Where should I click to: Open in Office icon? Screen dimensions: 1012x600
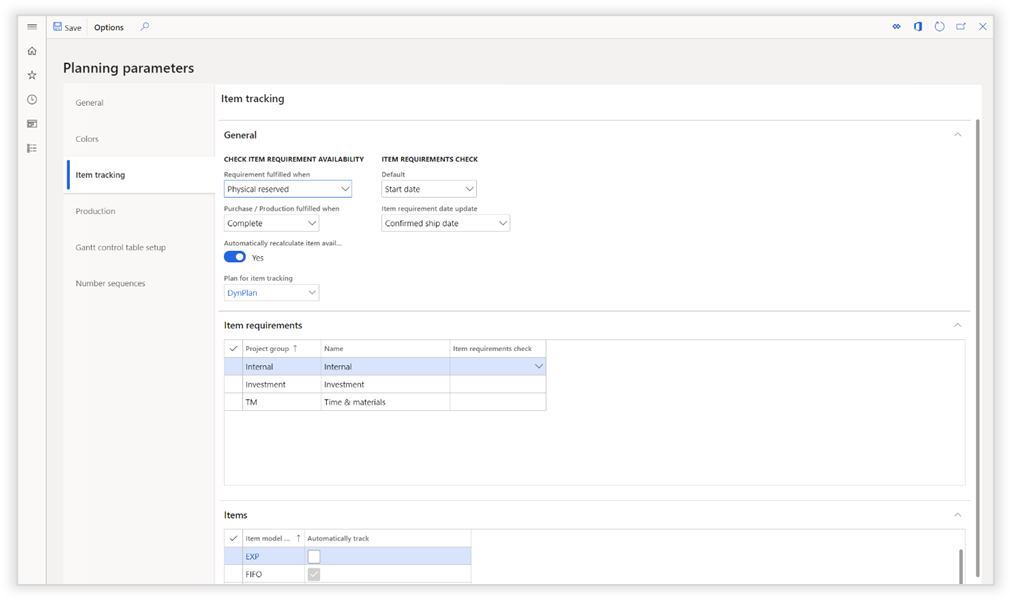coord(918,26)
